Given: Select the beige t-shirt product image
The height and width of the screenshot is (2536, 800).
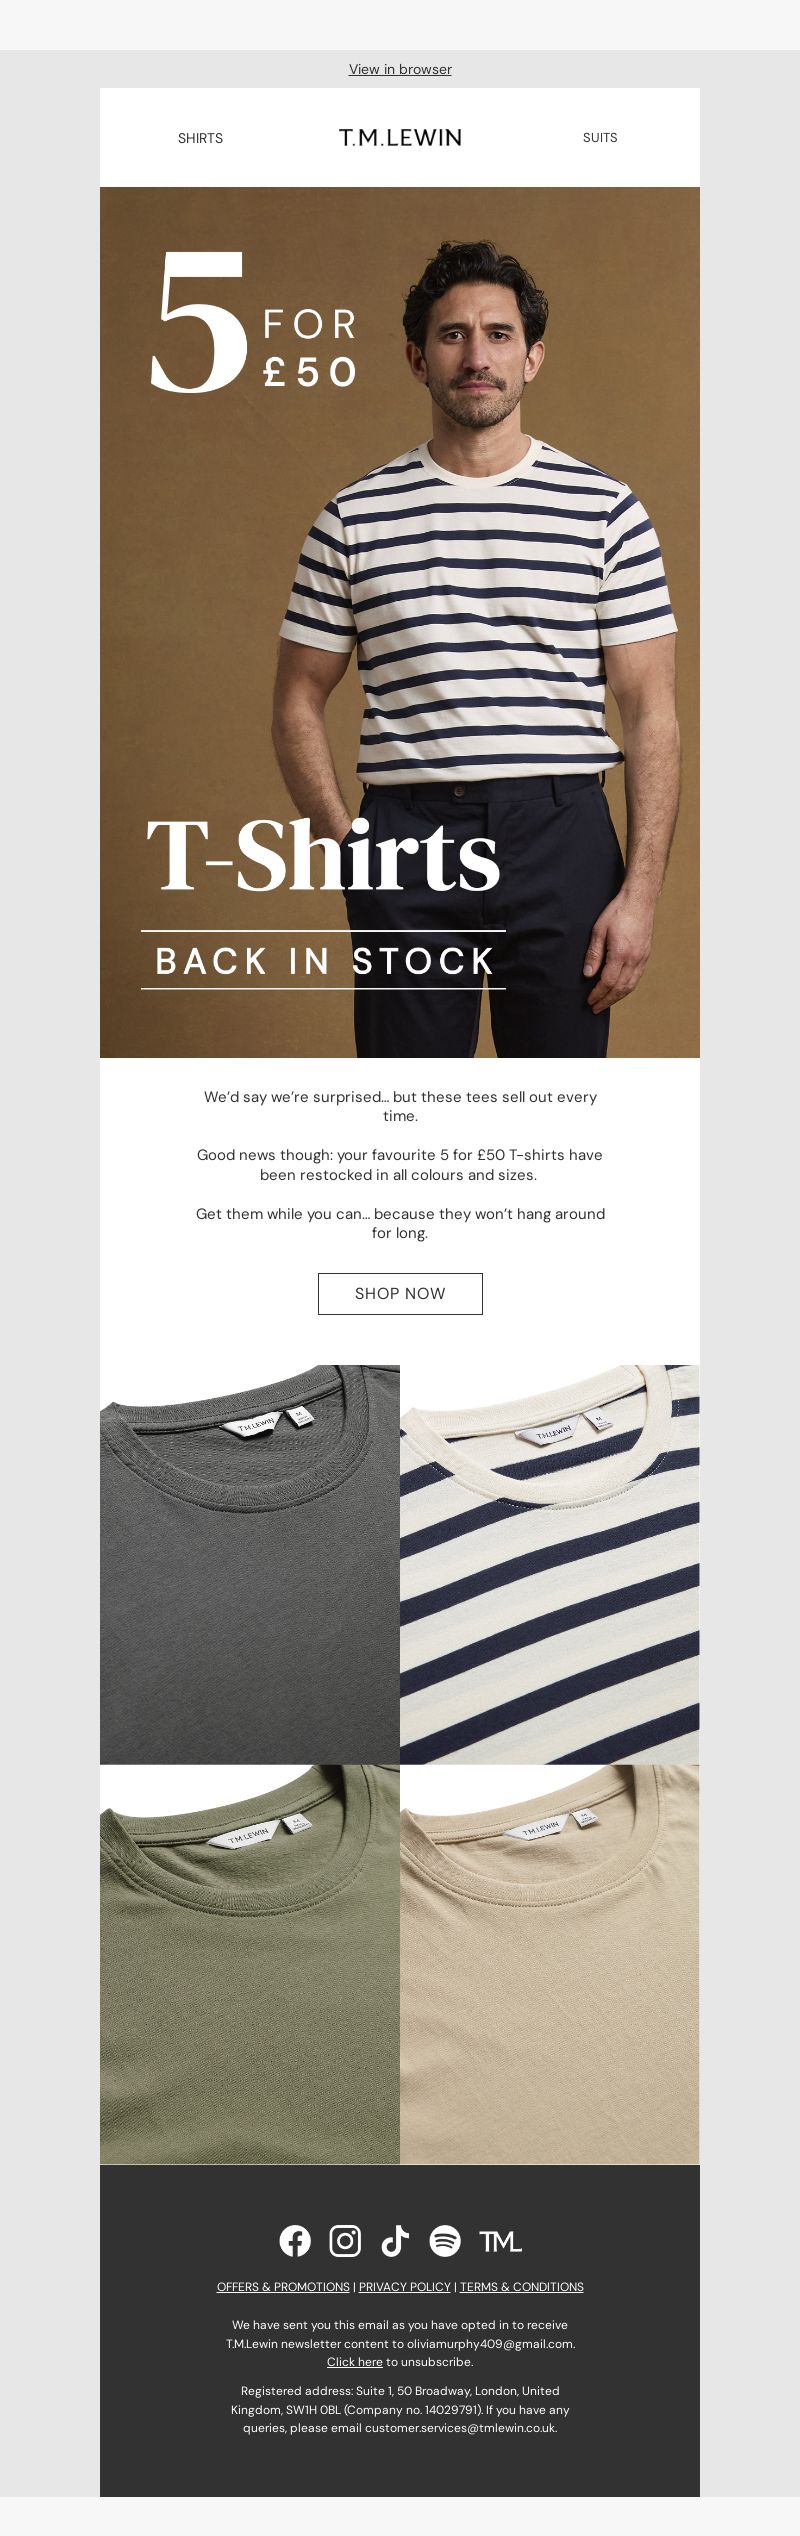Looking at the screenshot, I should [x=550, y=1964].
